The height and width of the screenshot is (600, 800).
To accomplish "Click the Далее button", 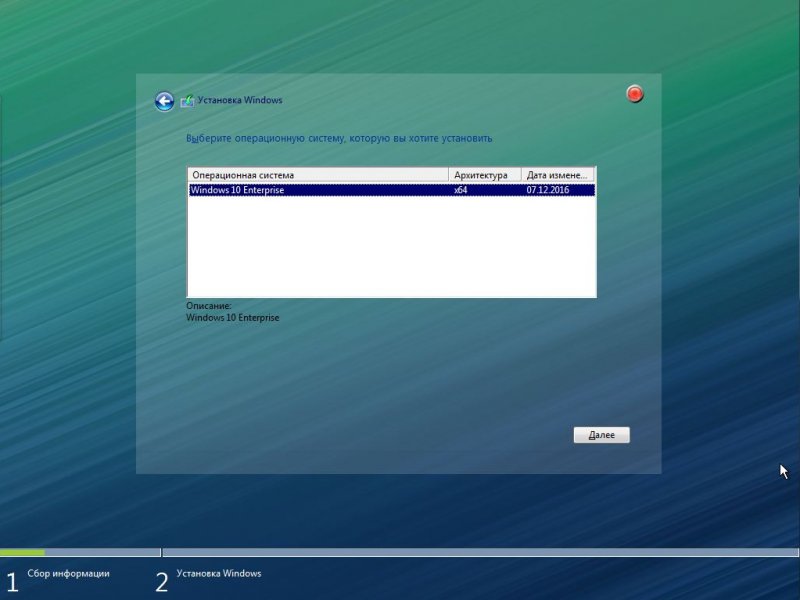I will point(602,435).
